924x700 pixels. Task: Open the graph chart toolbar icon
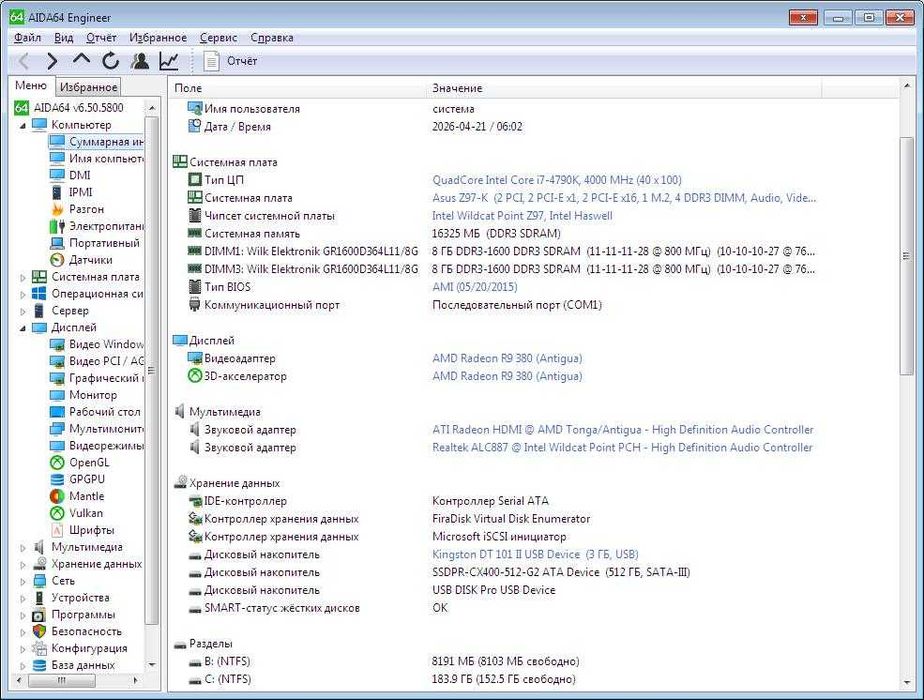[x=169, y=61]
